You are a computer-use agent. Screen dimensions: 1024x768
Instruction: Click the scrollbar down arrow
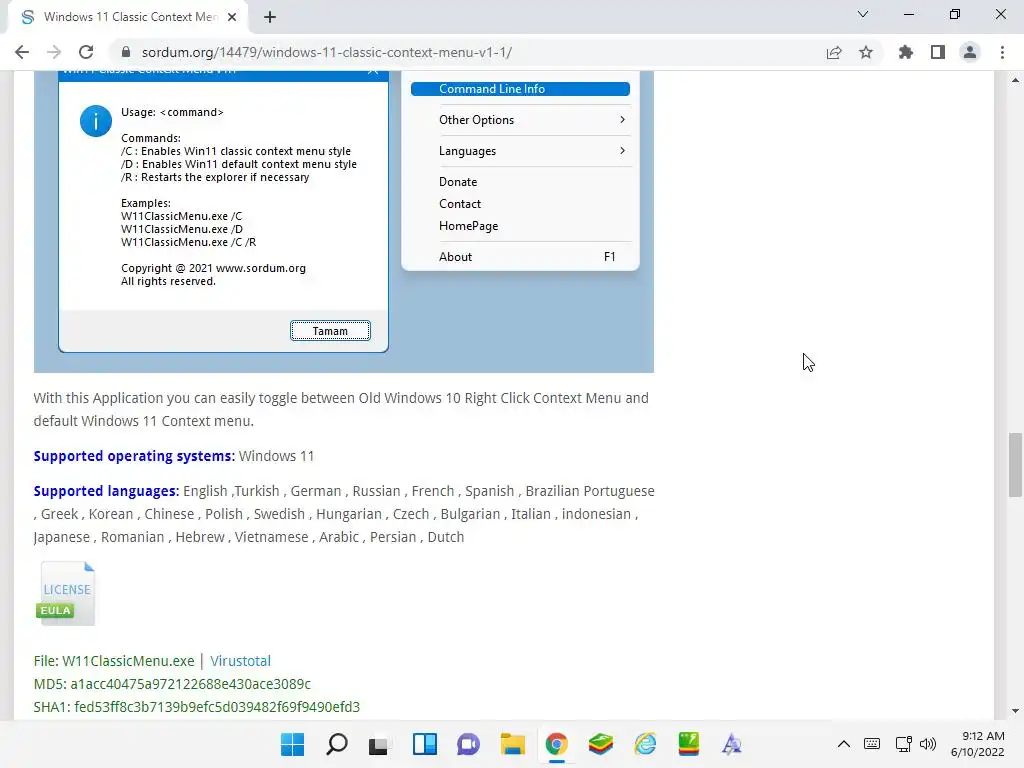(x=1015, y=711)
